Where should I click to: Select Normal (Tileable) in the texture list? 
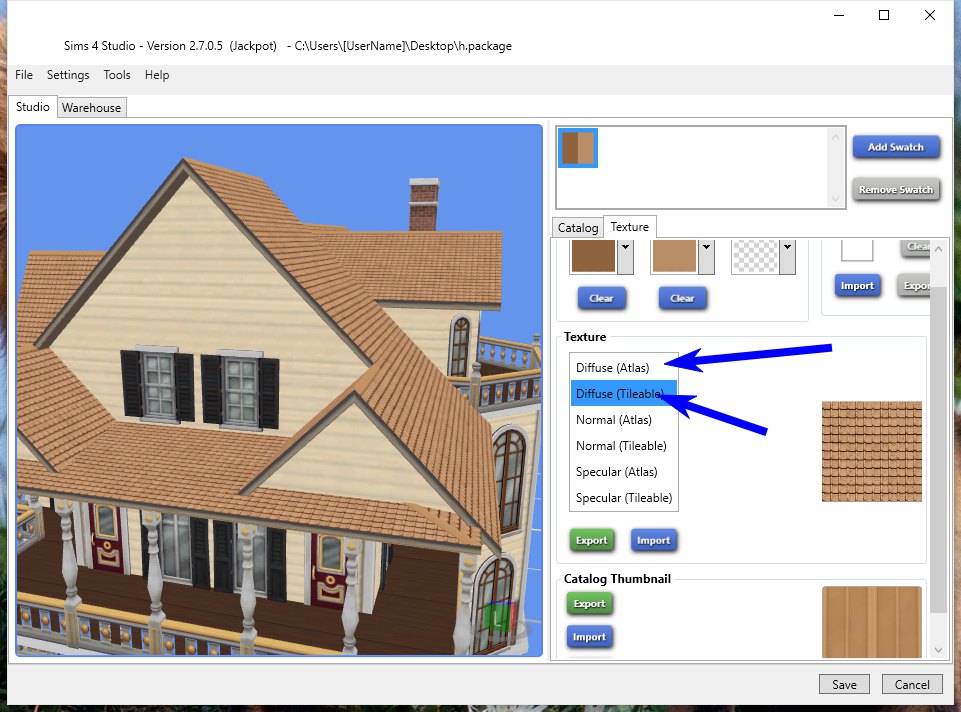(623, 446)
